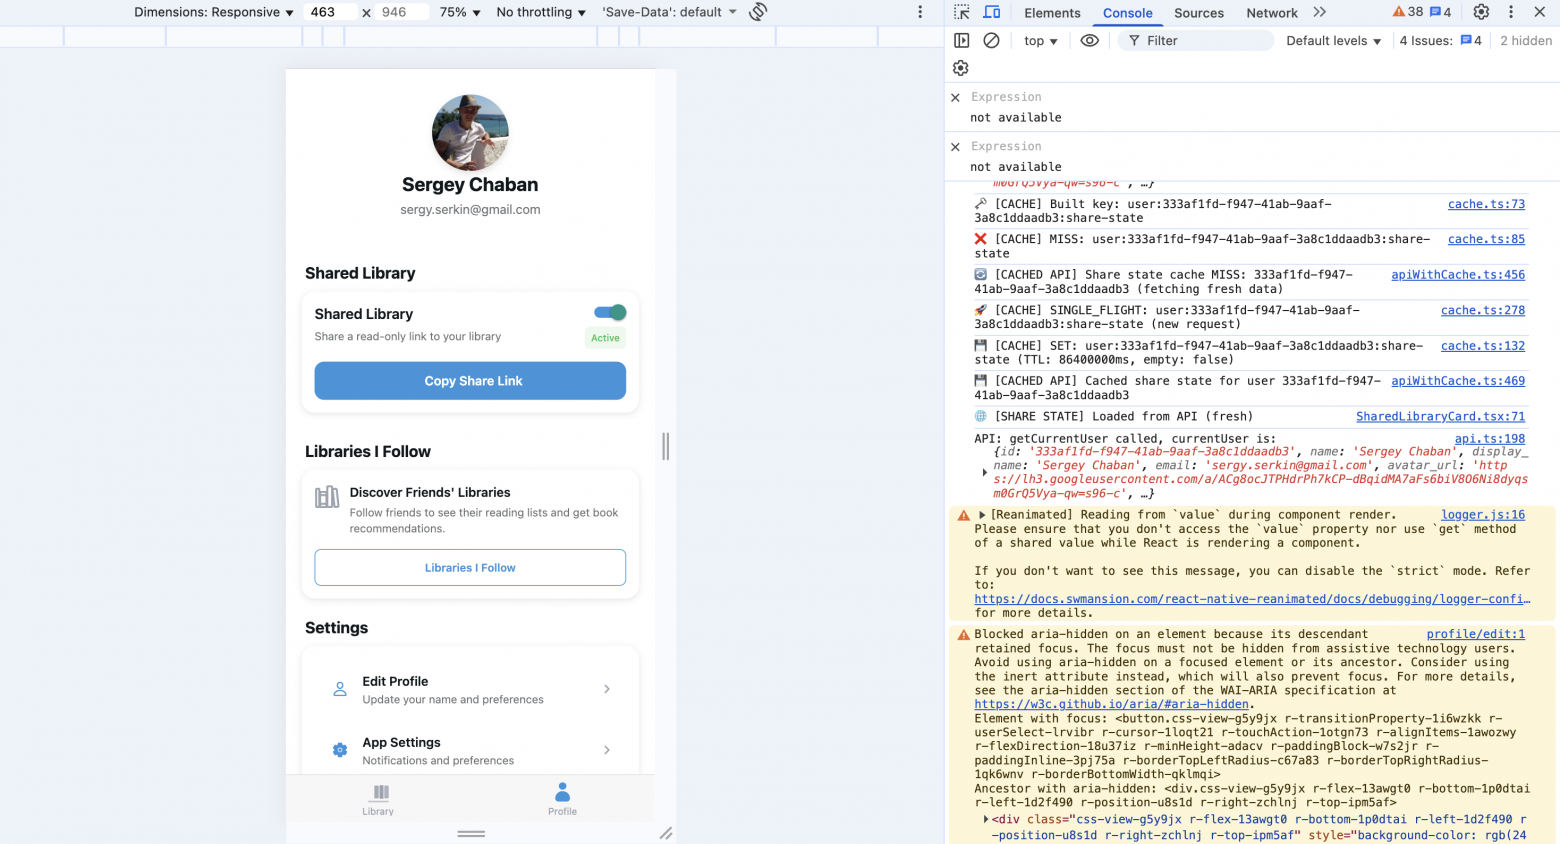The width and height of the screenshot is (1560, 844).
Task: Open profile/edit:1 source link
Action: (x=1476, y=634)
